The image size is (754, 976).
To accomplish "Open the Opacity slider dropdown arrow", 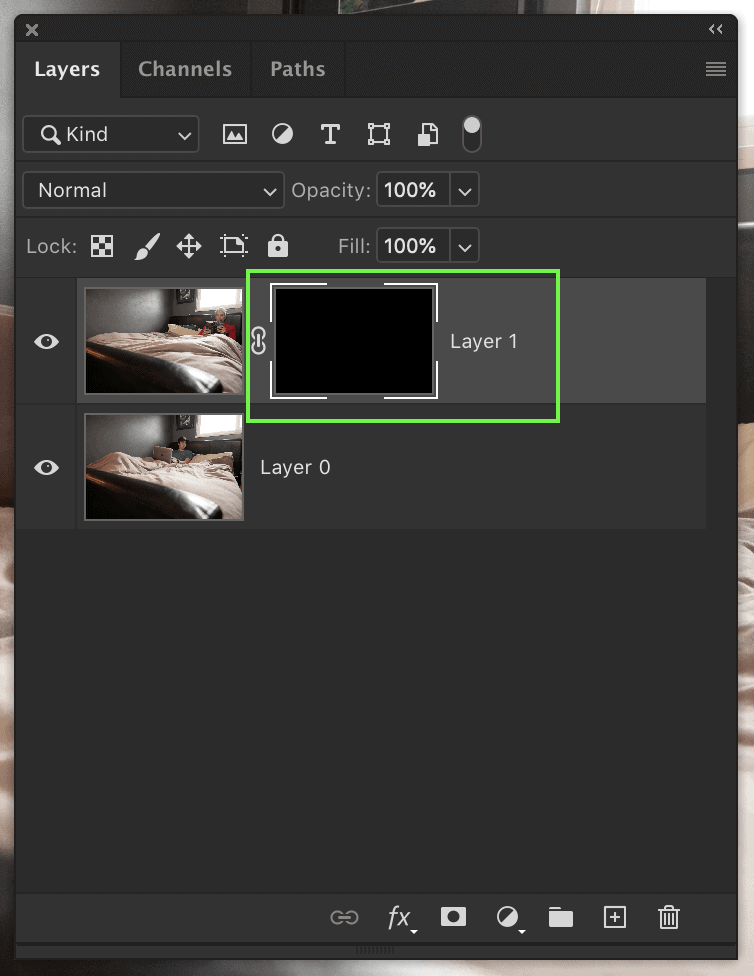I will pyautogui.click(x=464, y=190).
